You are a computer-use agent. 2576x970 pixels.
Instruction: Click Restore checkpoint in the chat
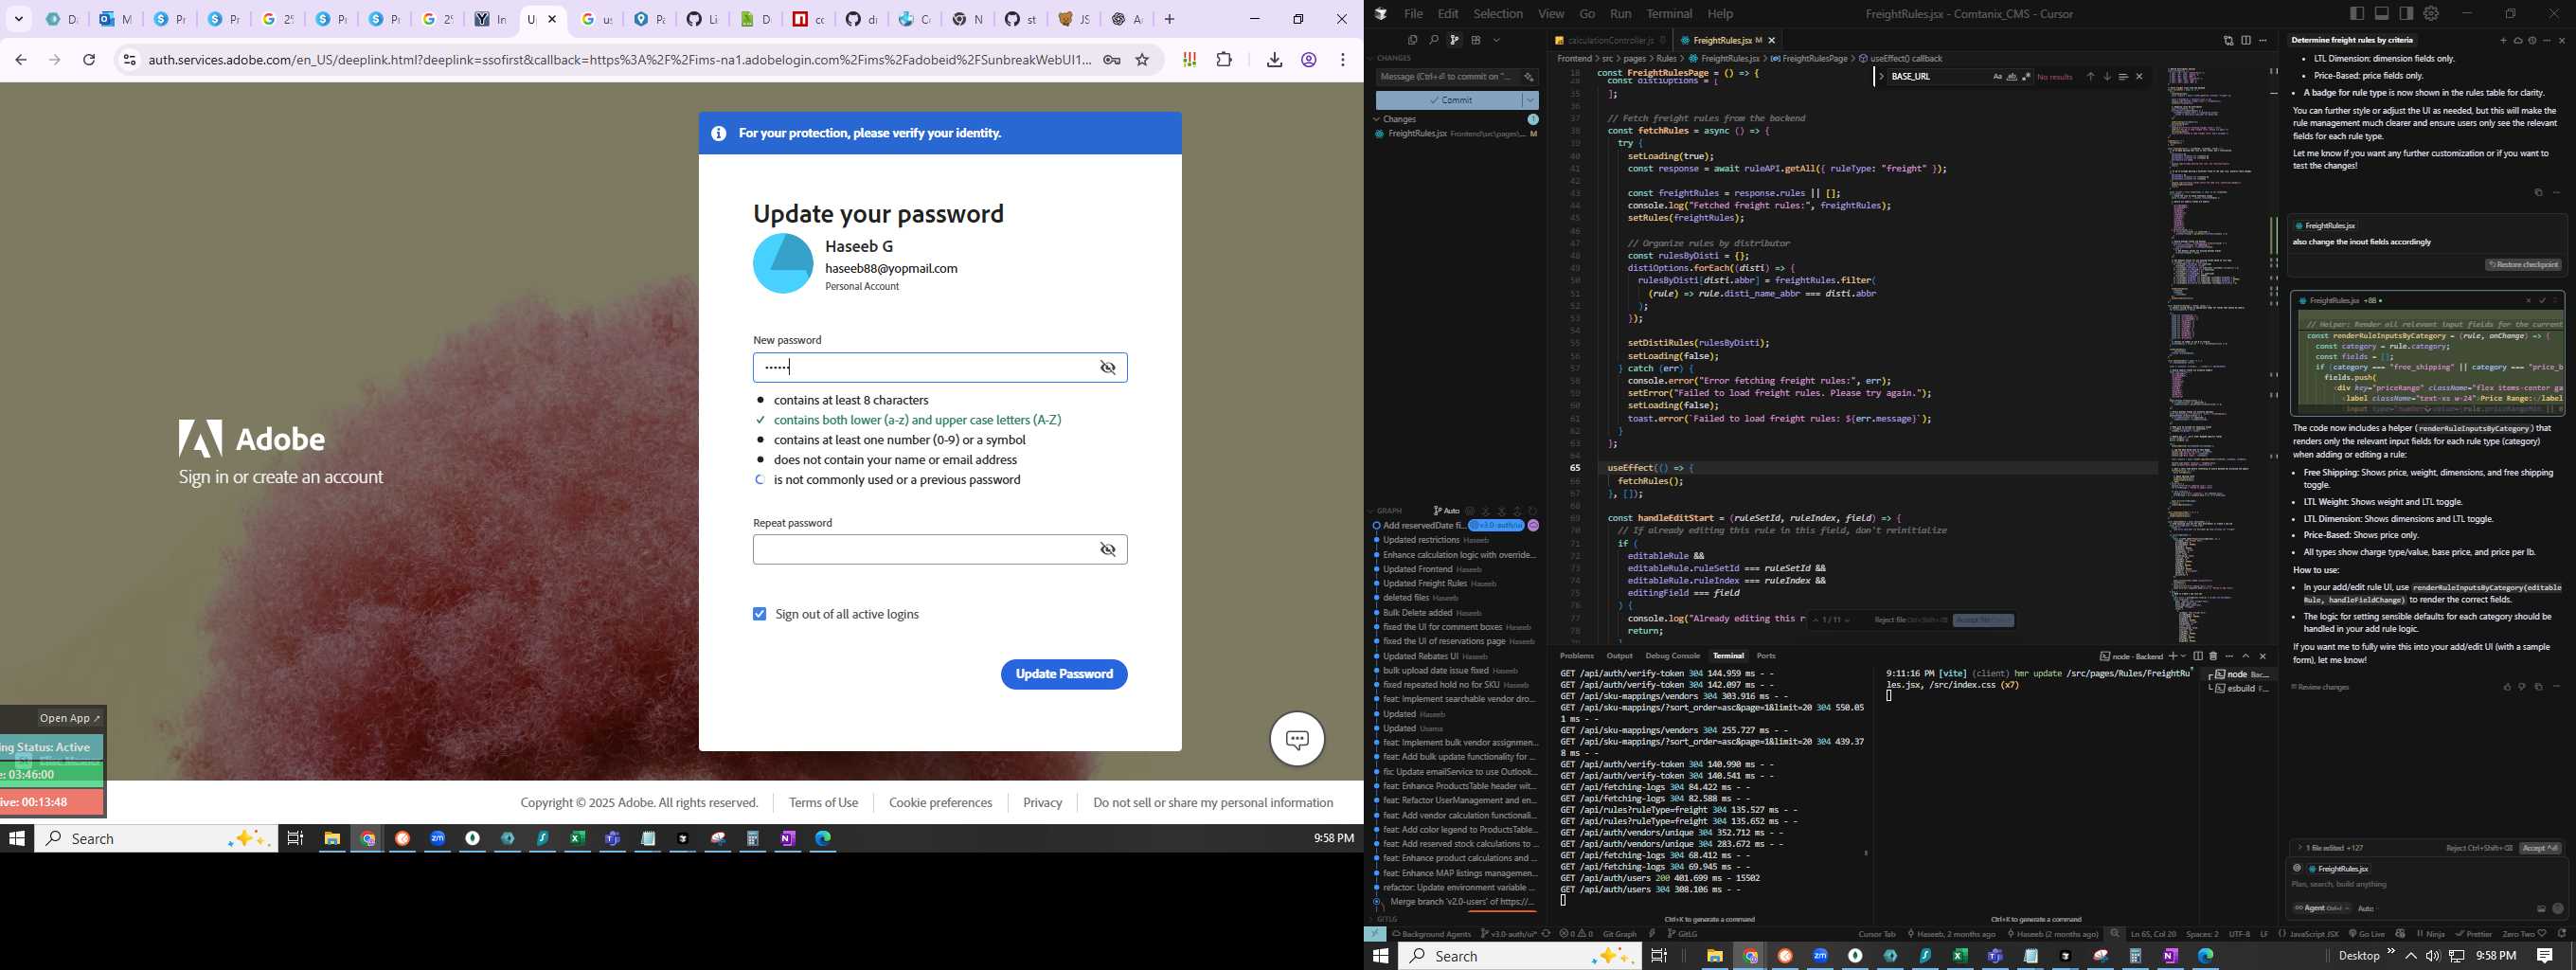tap(2523, 265)
